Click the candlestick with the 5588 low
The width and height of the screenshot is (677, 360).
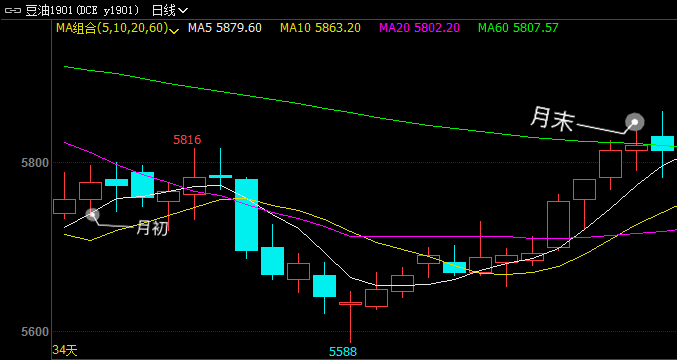tap(350, 316)
